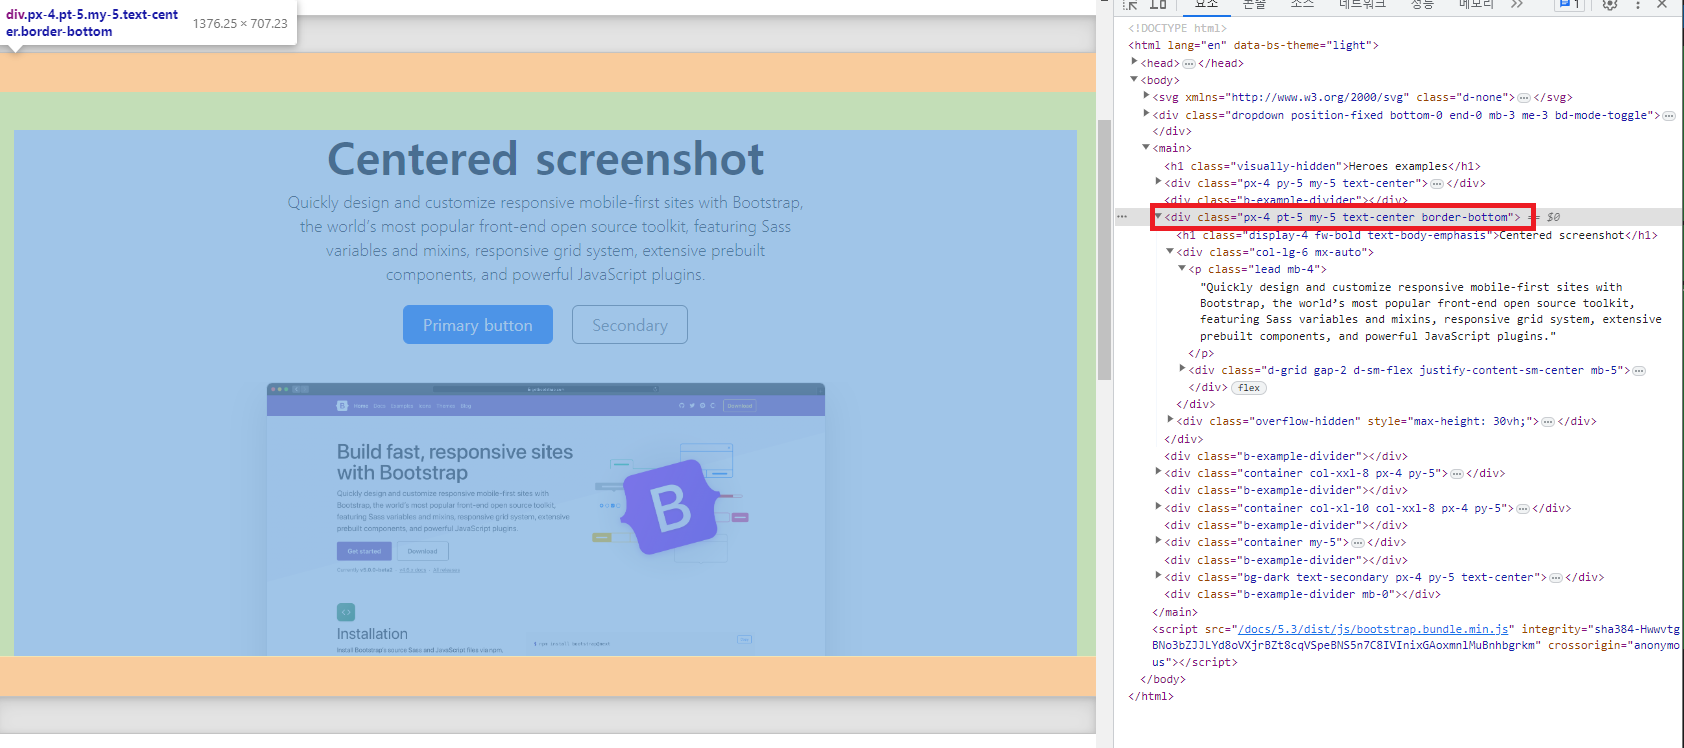
Task: Select the closing </body> tag line
Action: (x=1162, y=679)
